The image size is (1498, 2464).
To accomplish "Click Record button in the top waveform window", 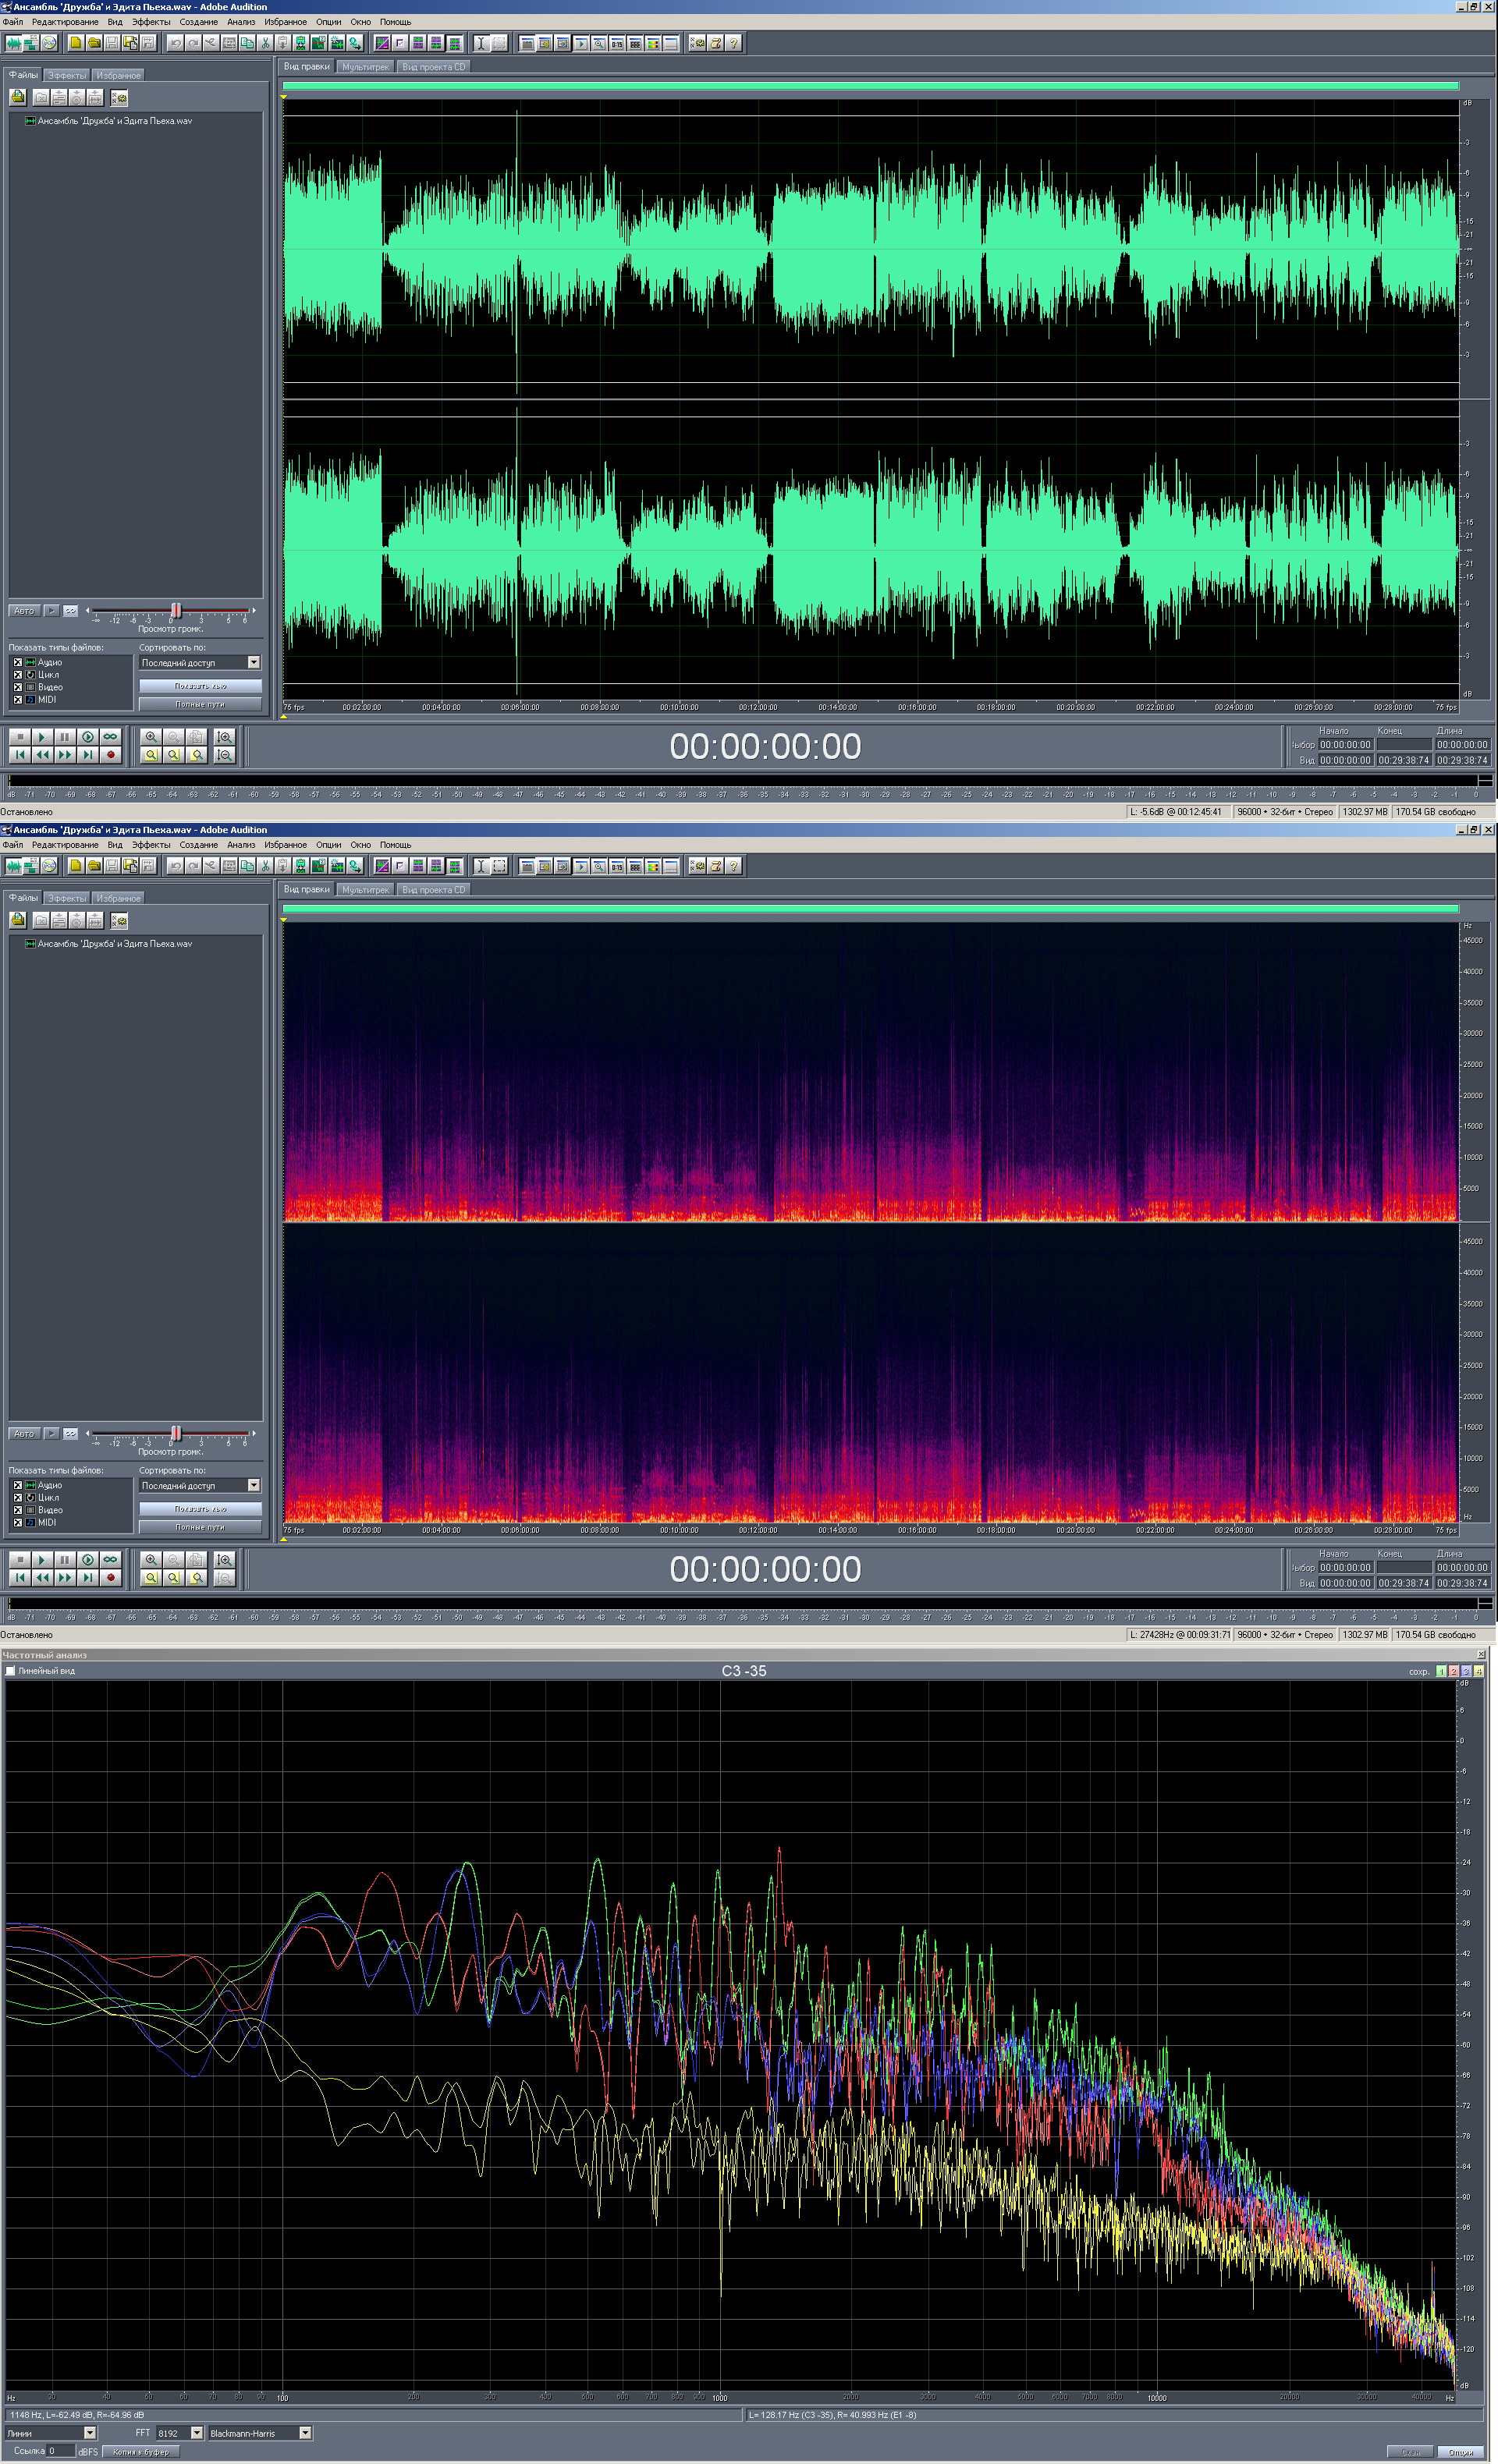I will pos(111,755).
